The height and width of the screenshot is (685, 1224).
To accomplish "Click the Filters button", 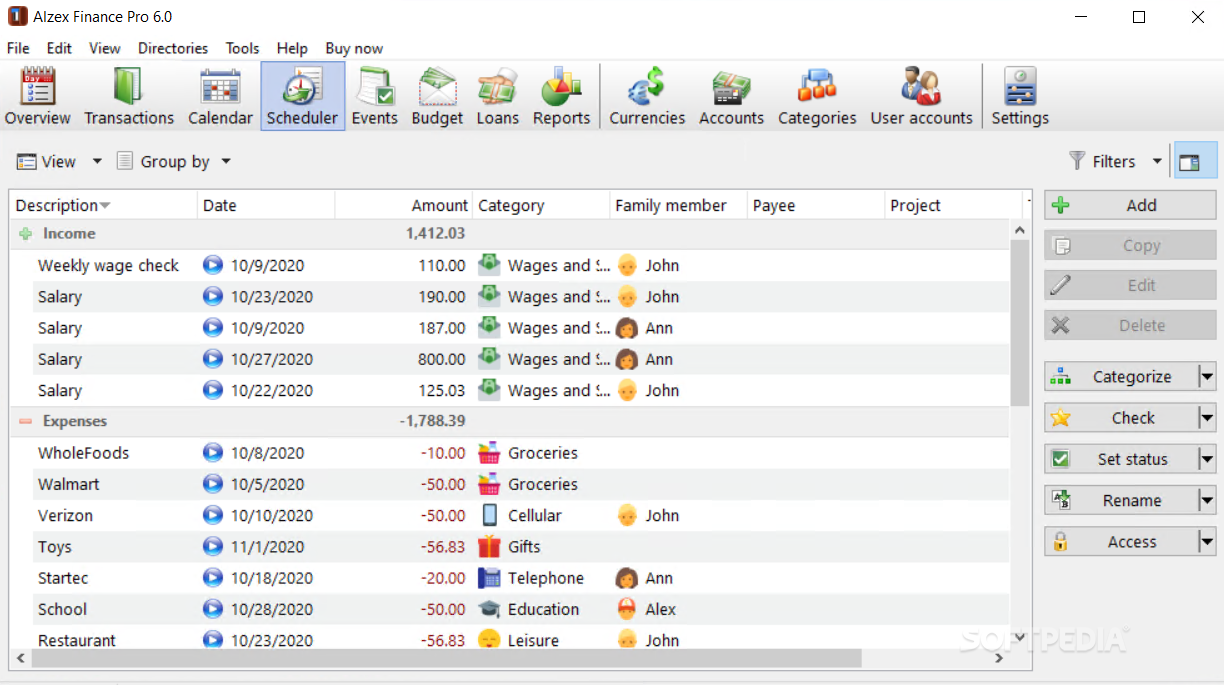I will [1103, 161].
